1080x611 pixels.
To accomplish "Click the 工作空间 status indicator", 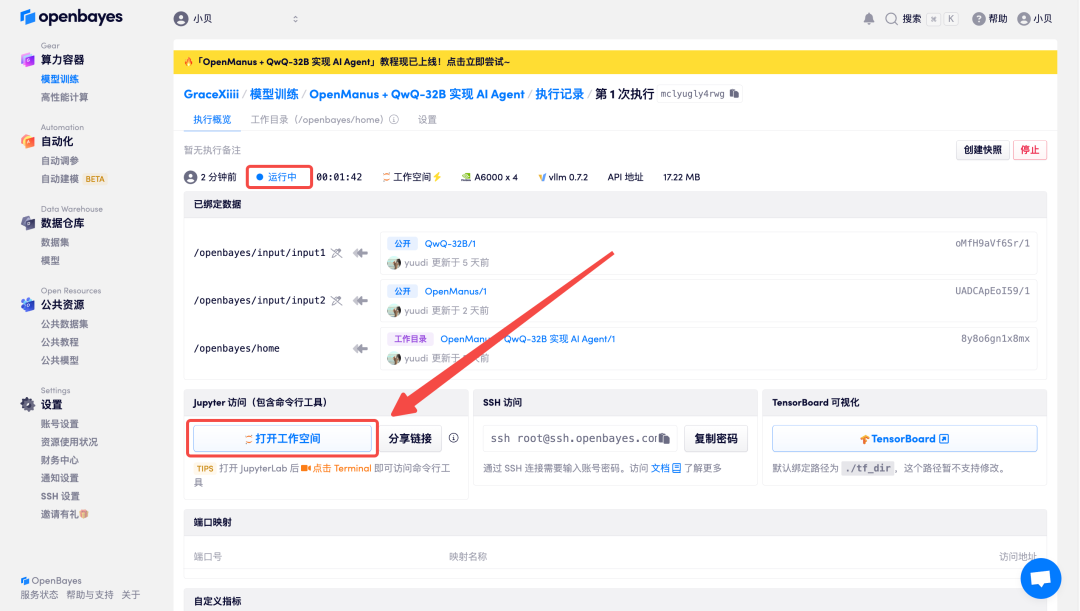I will pos(412,177).
